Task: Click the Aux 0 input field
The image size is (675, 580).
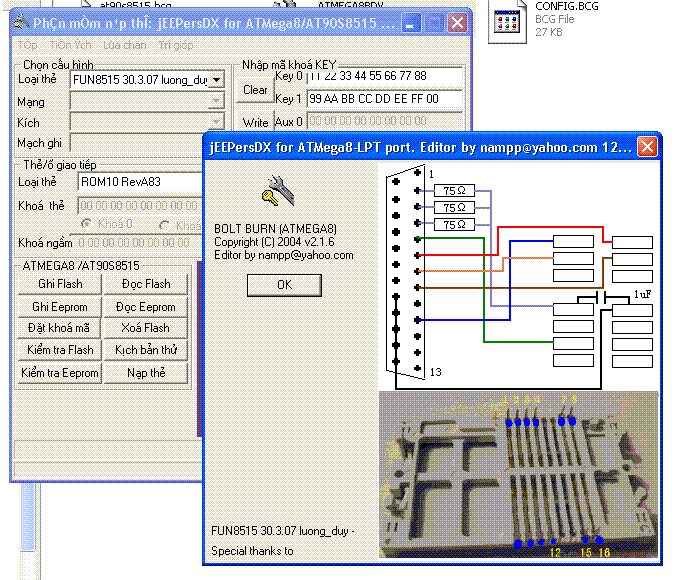Action: click(385, 121)
